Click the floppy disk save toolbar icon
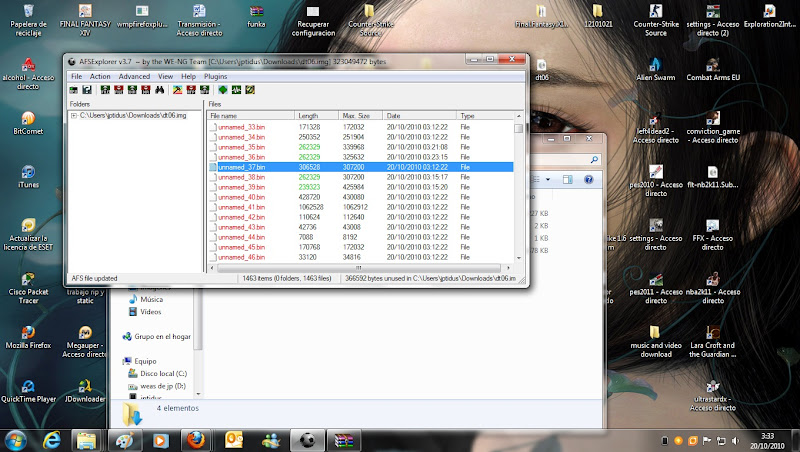800x452 pixels. click(88, 90)
